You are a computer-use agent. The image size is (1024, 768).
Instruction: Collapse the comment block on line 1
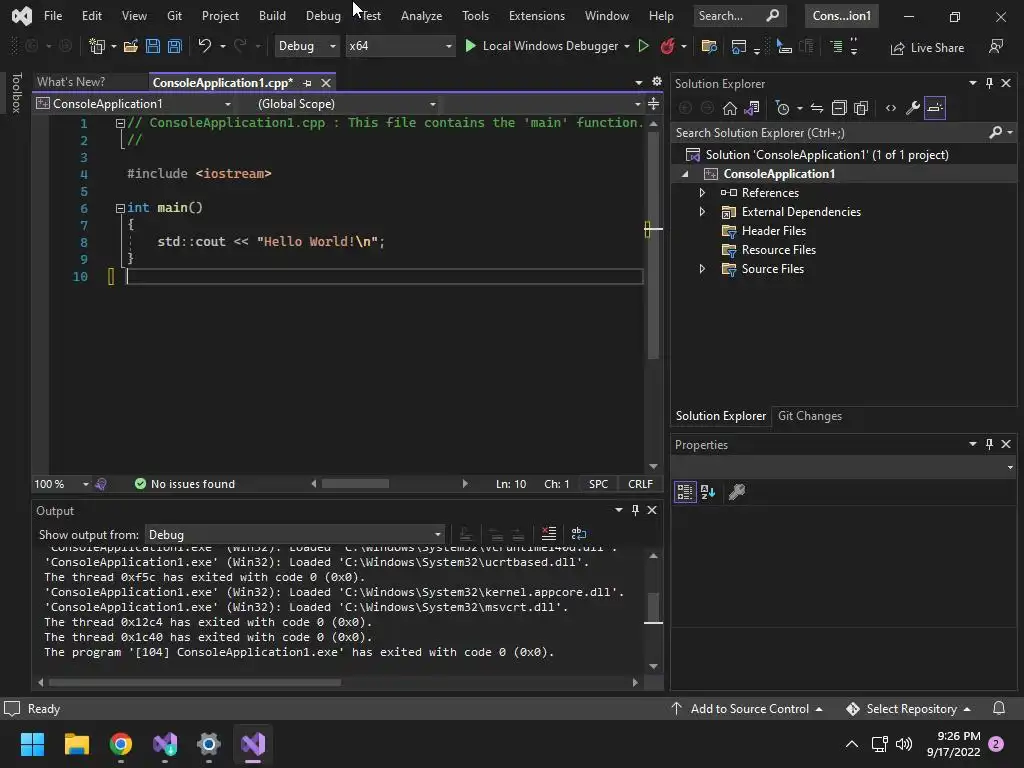click(x=120, y=123)
